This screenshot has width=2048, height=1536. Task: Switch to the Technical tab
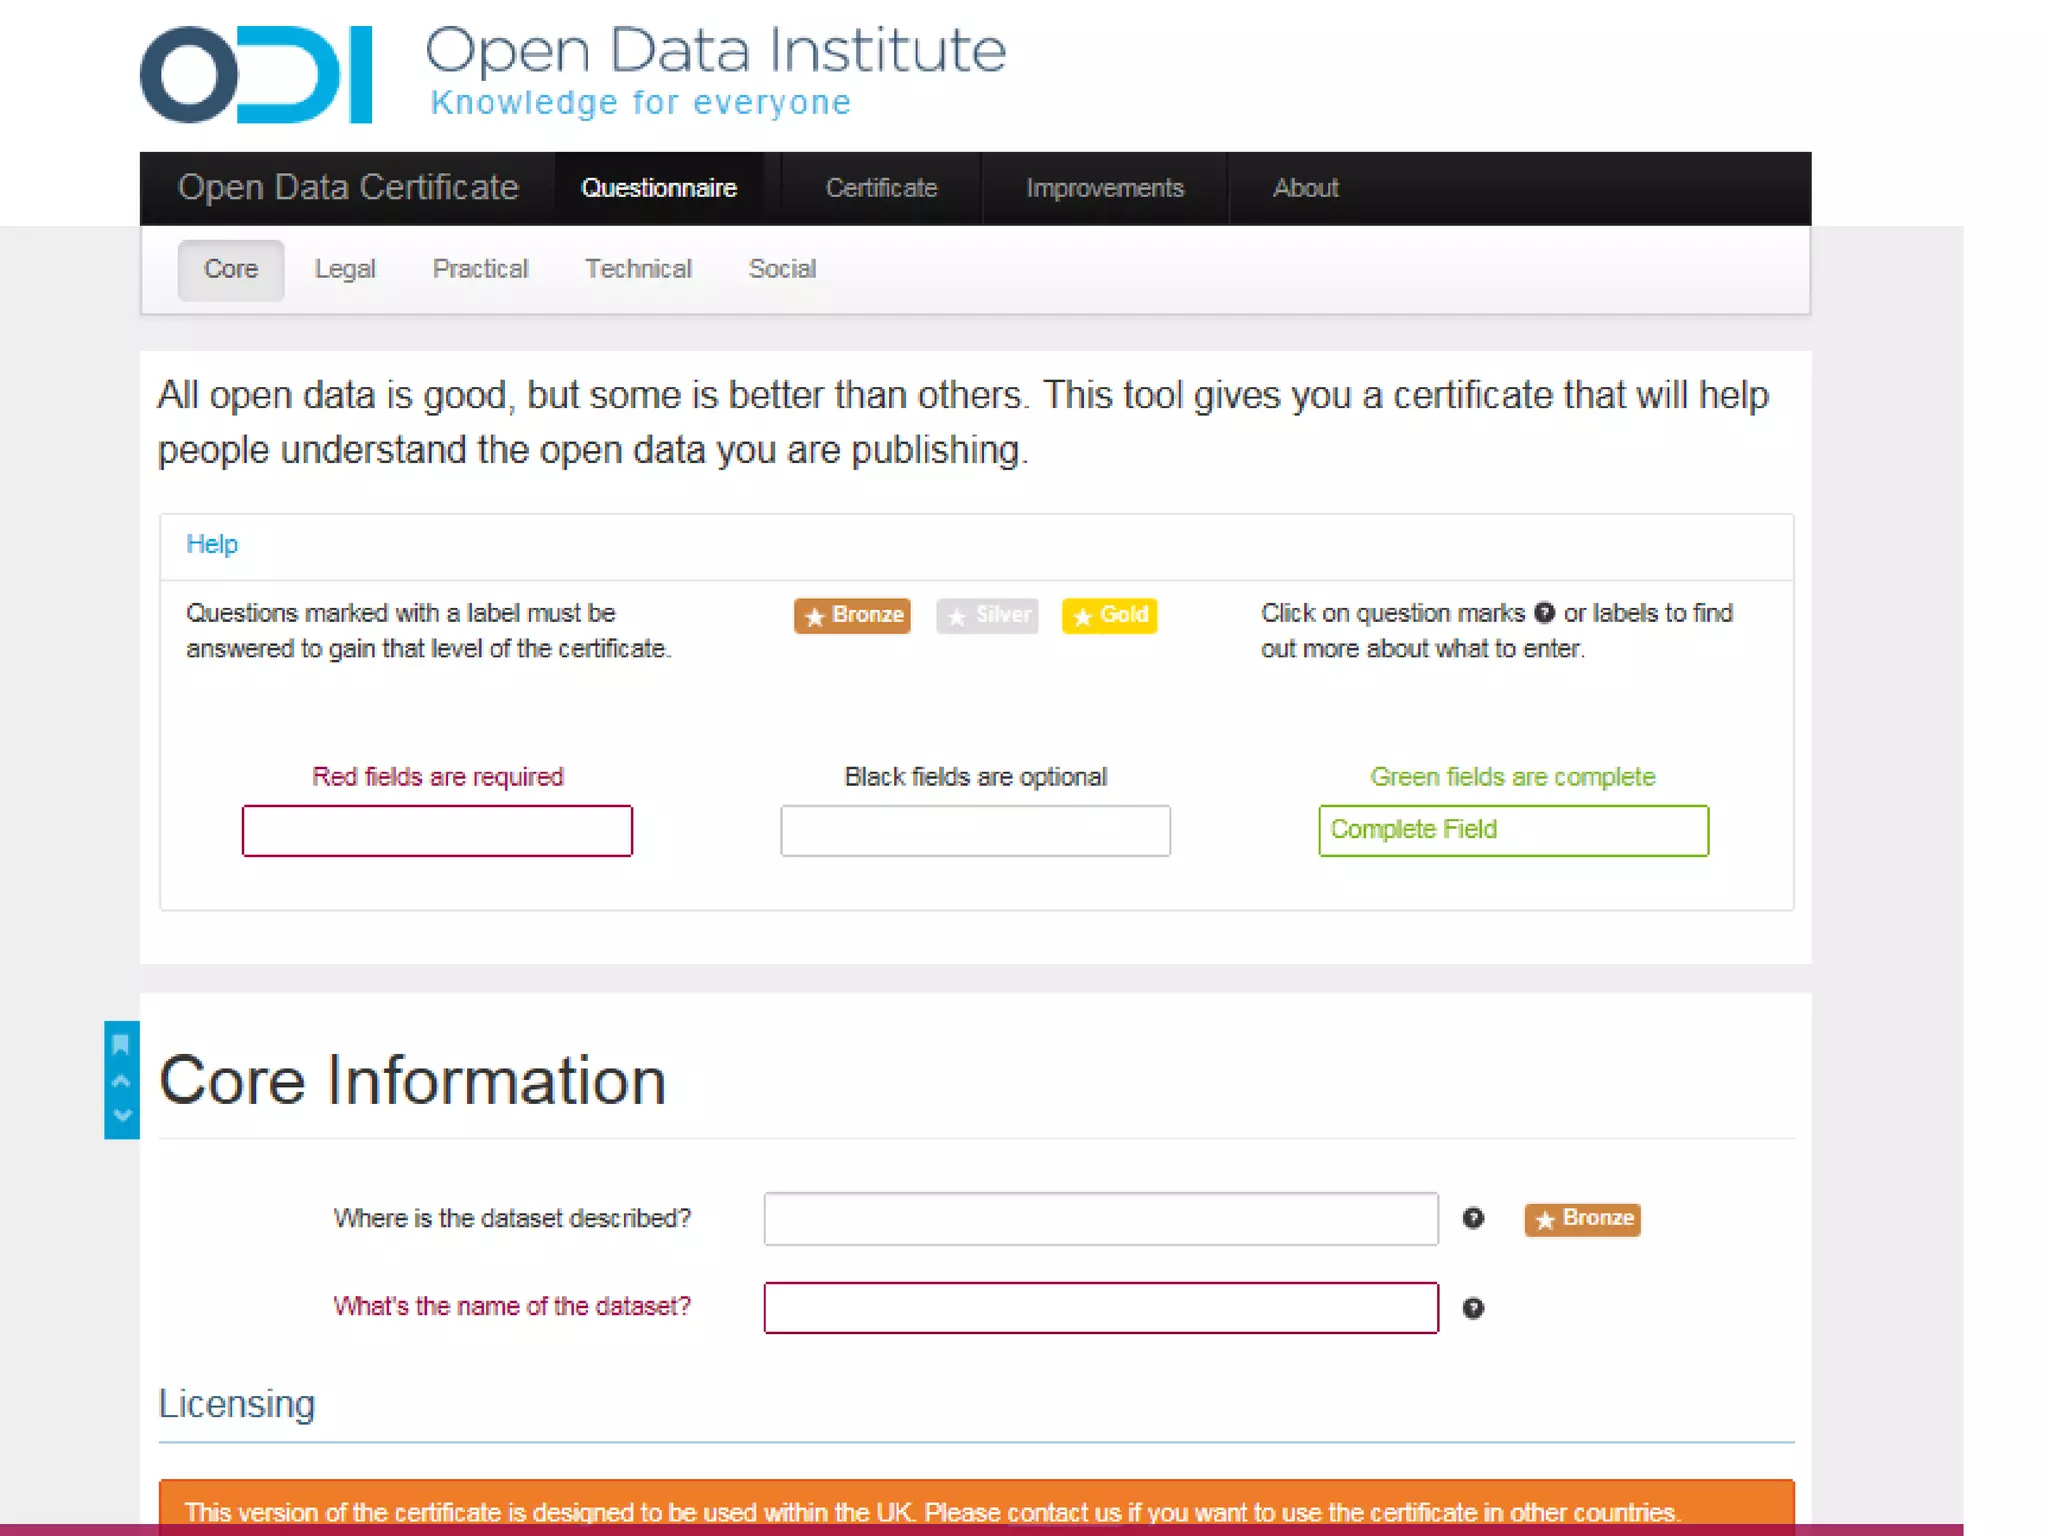[x=638, y=269]
